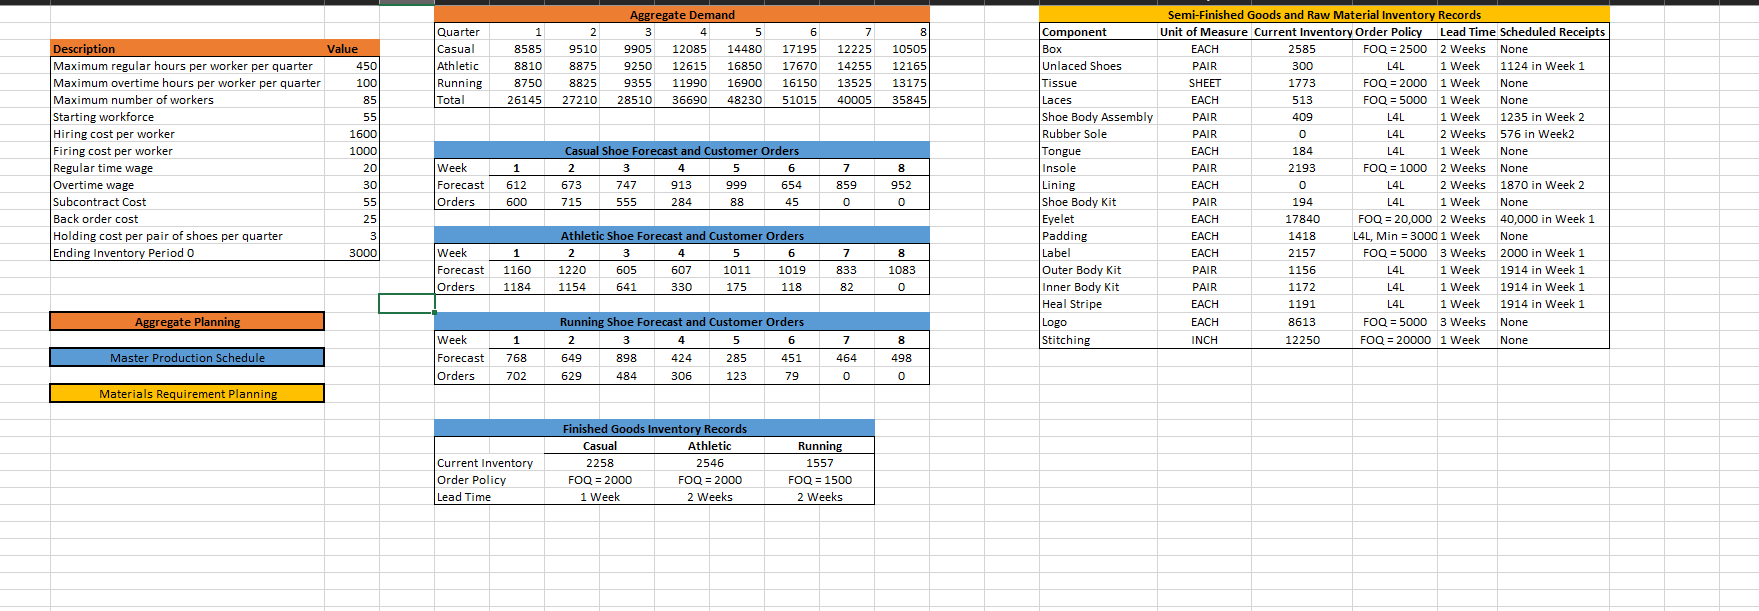Click the Eyelet inventory value 17840

coord(1302,219)
